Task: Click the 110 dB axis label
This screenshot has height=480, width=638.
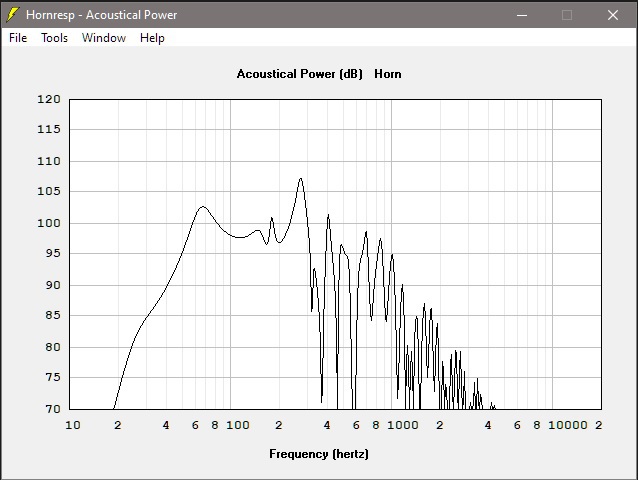Action: (x=49, y=161)
